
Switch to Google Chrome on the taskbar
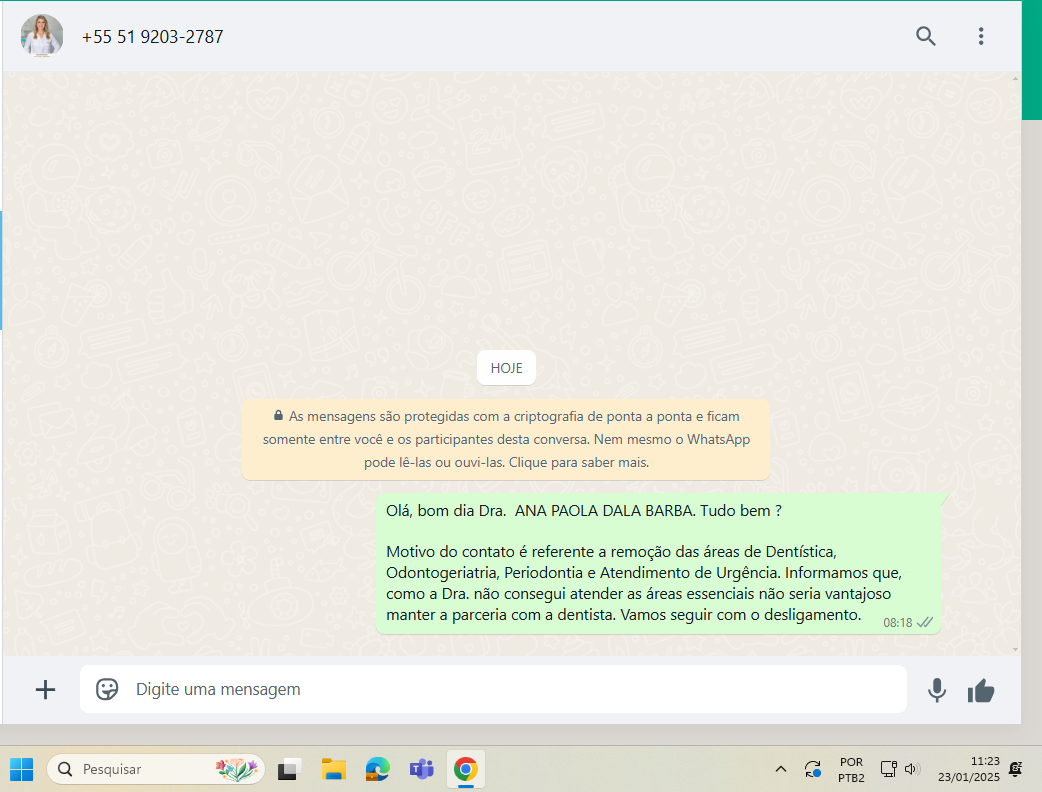point(466,769)
